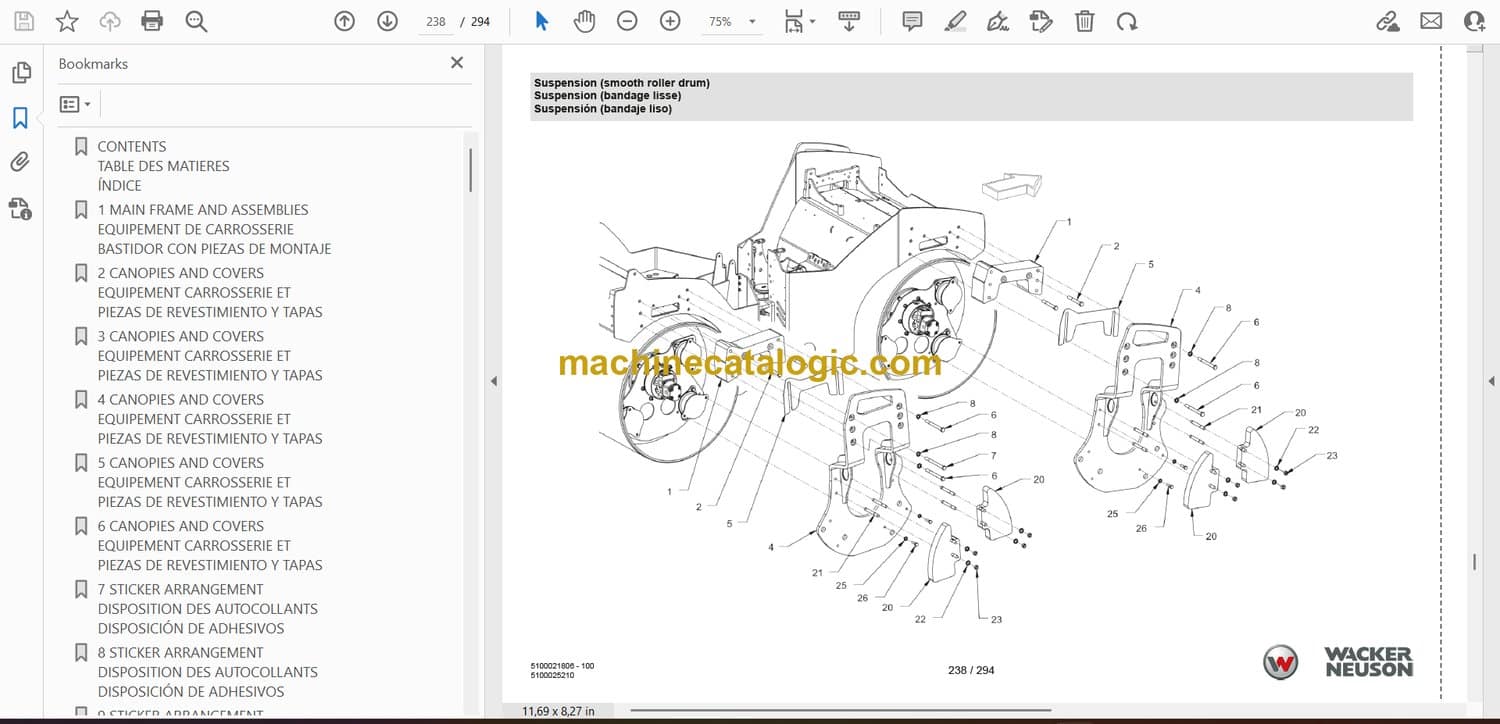The height and width of the screenshot is (724, 1500).
Task: Click the "5100021806 - 100" document number
Action: 562,666
